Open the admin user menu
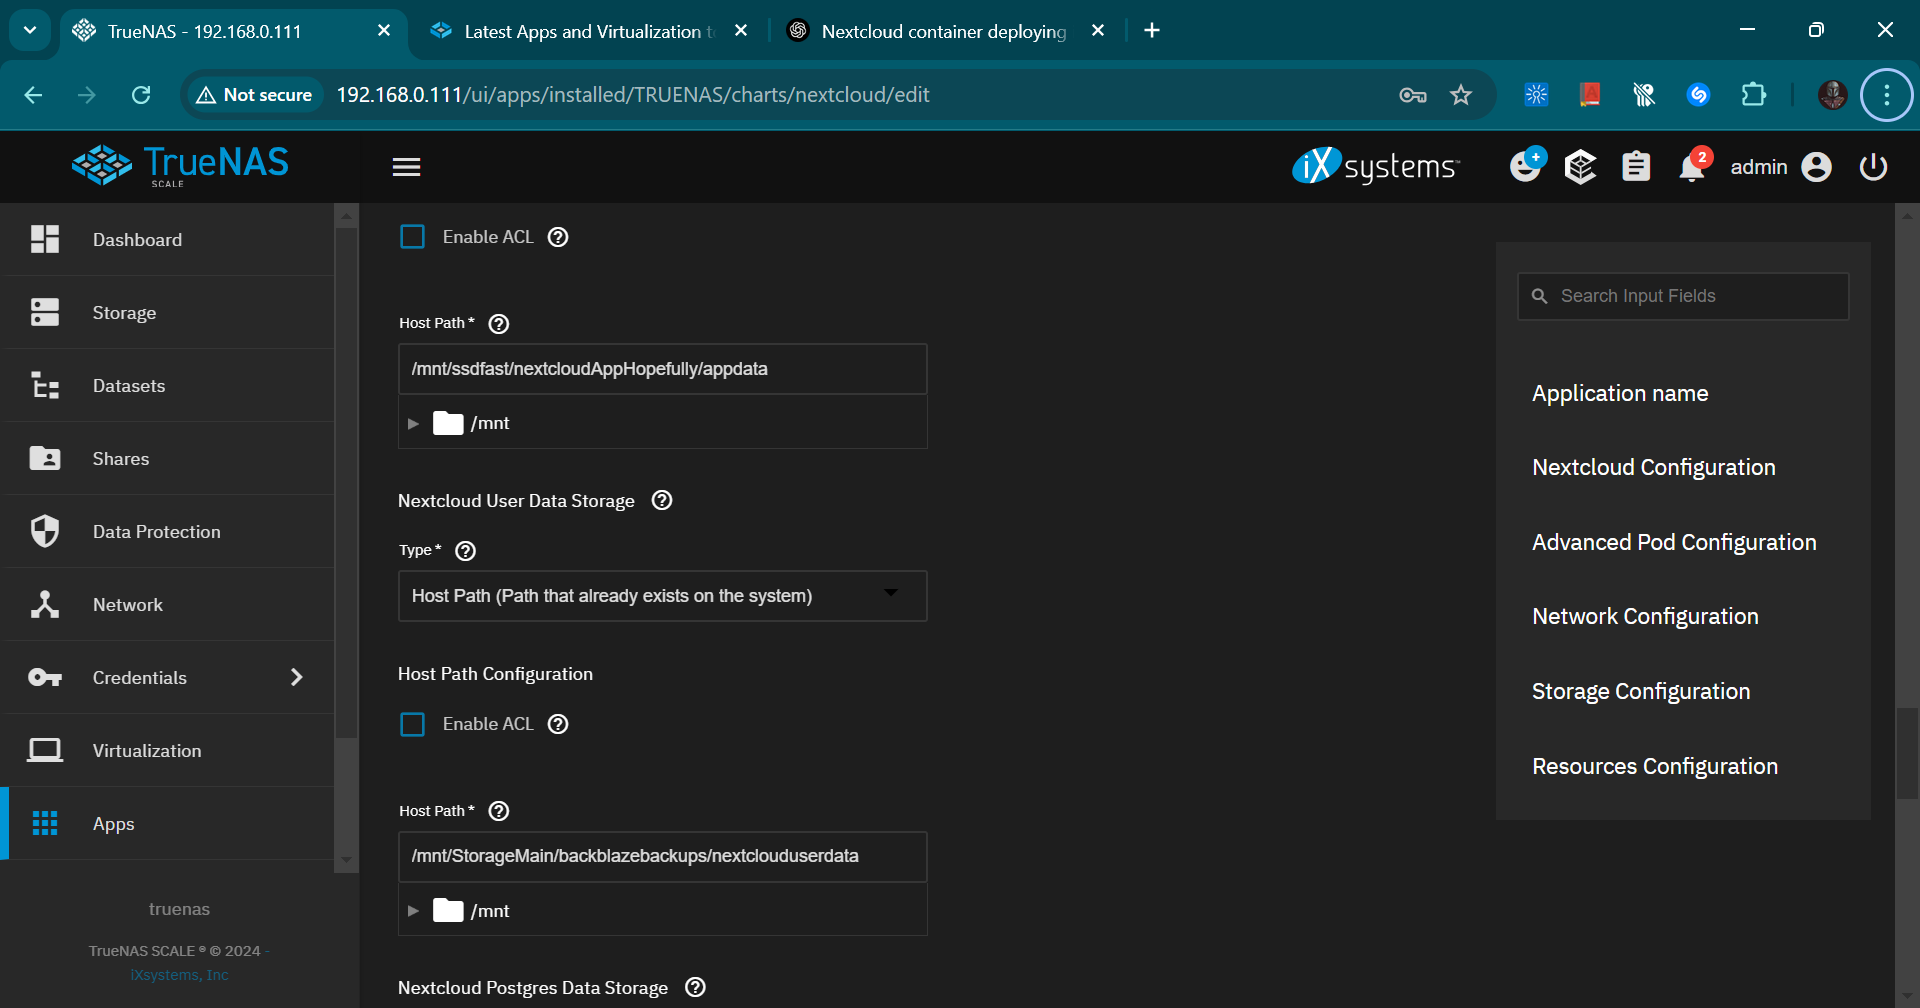The height and width of the screenshot is (1008, 1920). click(x=1781, y=167)
